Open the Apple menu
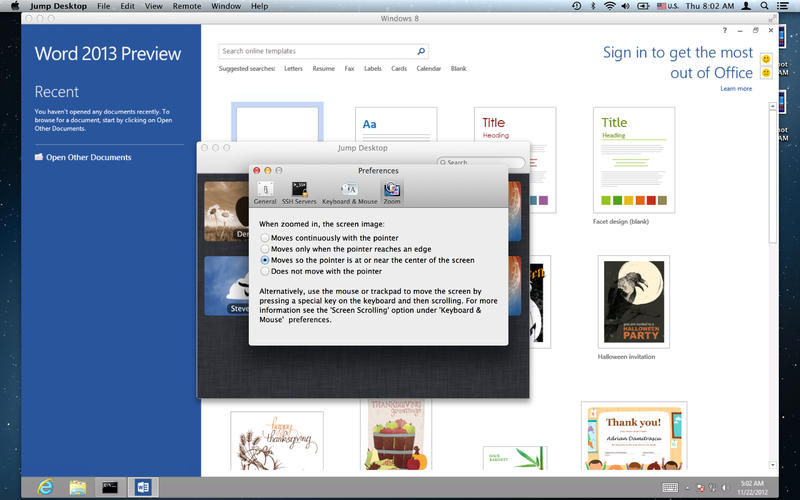 tap(15, 6)
